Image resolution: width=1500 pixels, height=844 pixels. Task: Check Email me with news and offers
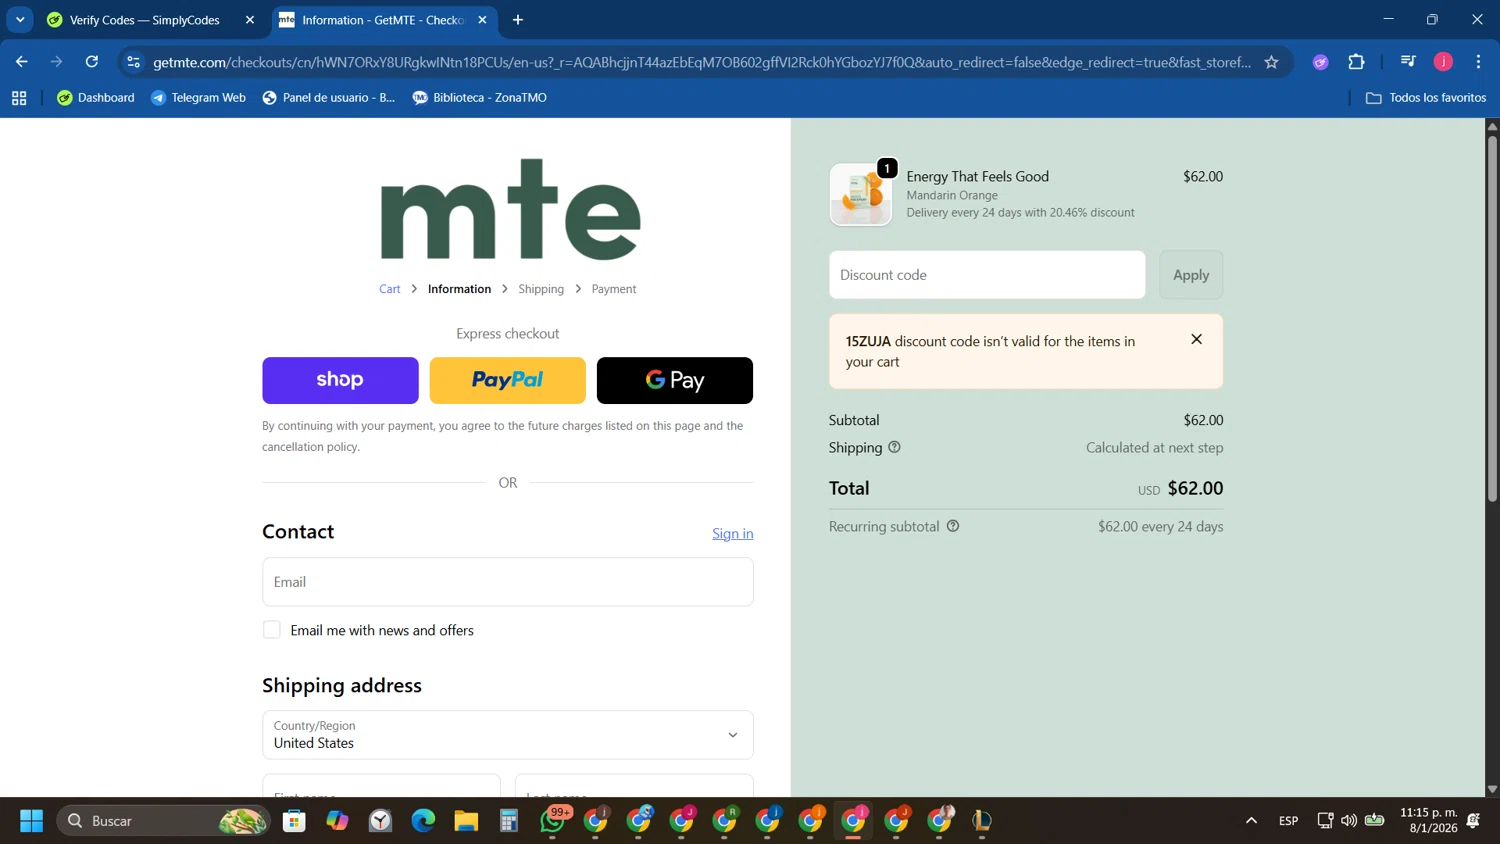(272, 630)
